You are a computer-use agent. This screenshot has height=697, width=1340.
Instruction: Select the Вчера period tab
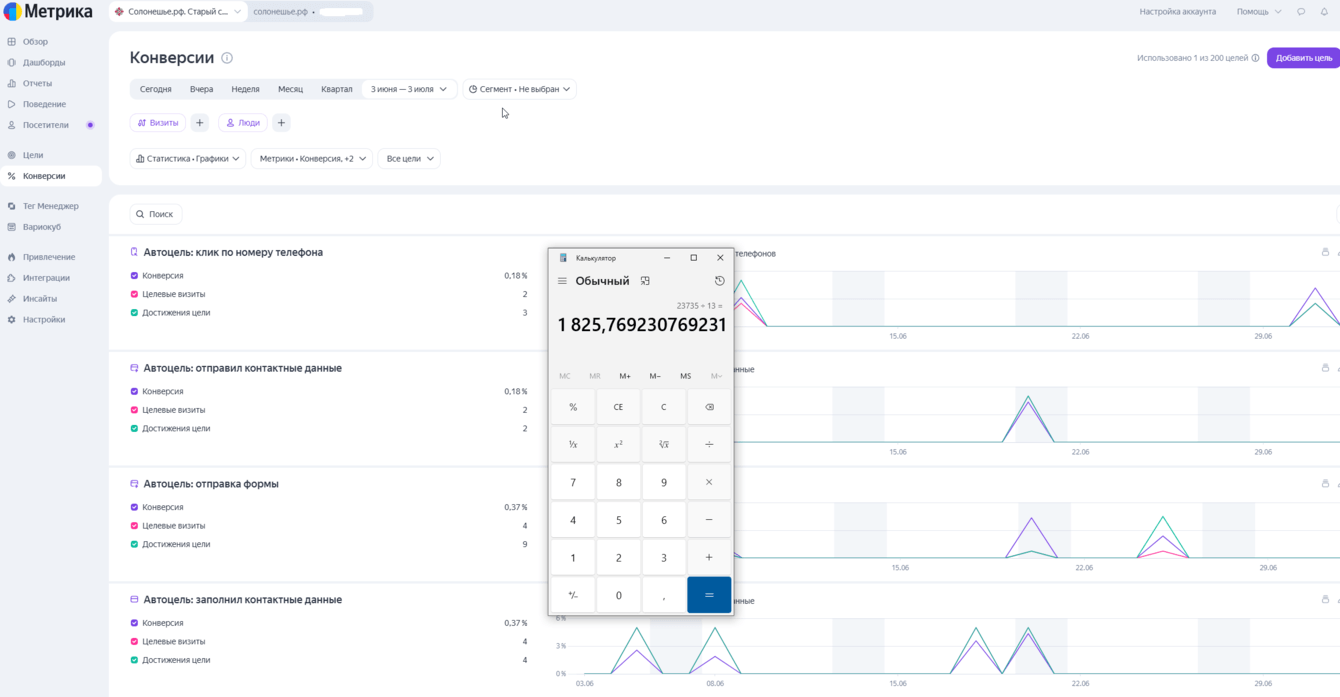(x=201, y=89)
